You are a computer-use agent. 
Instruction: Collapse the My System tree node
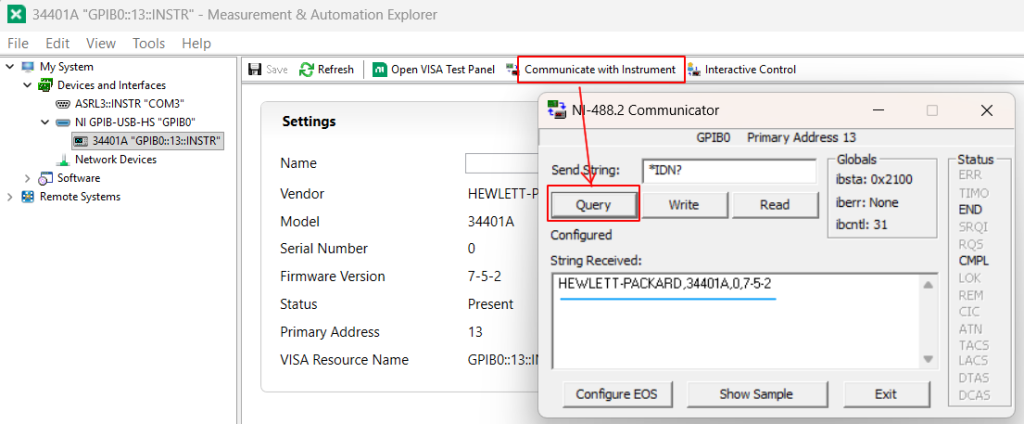click(10, 67)
